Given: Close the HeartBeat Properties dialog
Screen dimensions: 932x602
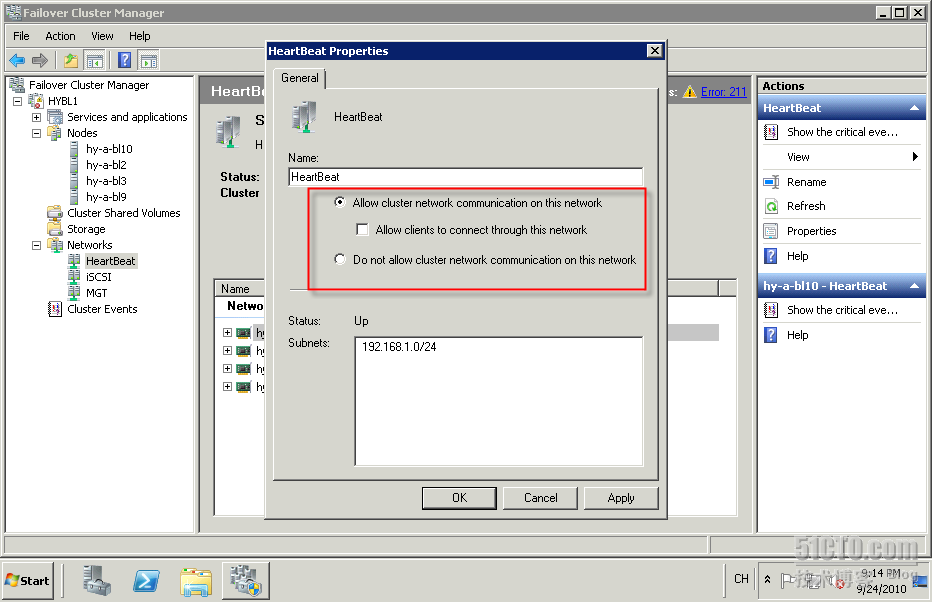Looking at the screenshot, I should 654,51.
